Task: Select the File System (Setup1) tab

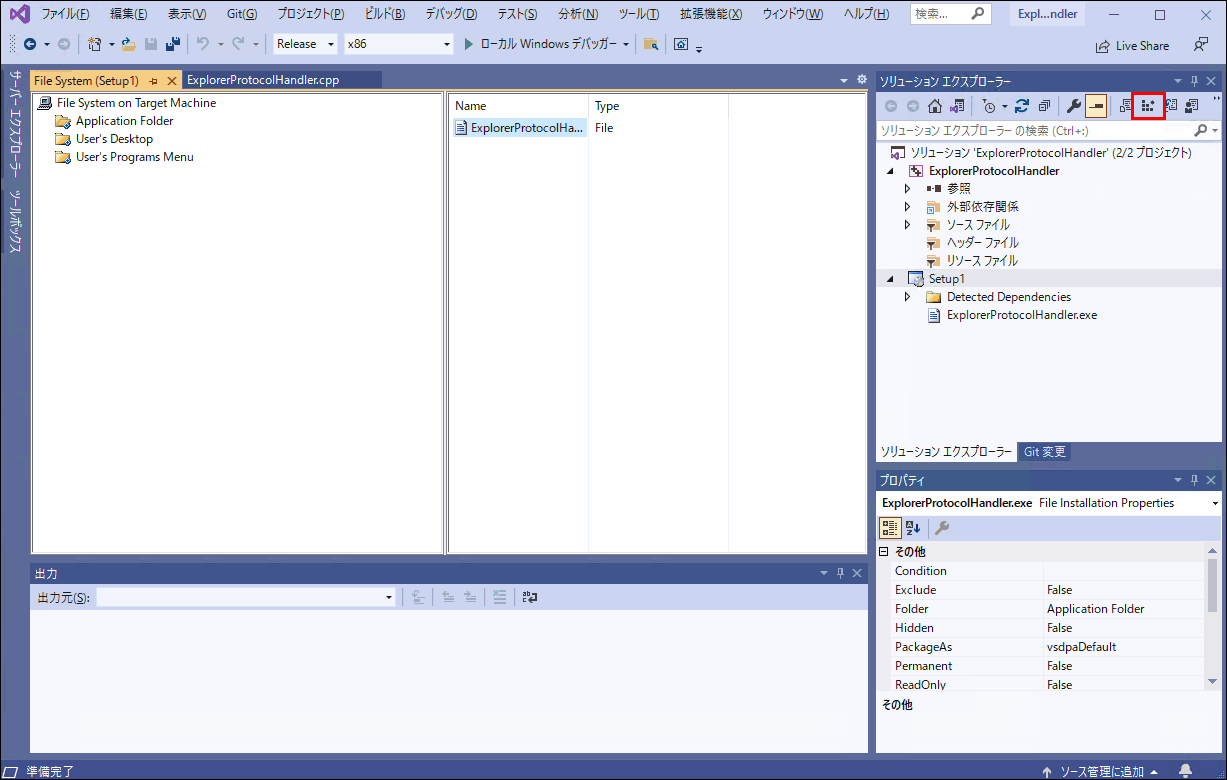Action: click(x=86, y=80)
